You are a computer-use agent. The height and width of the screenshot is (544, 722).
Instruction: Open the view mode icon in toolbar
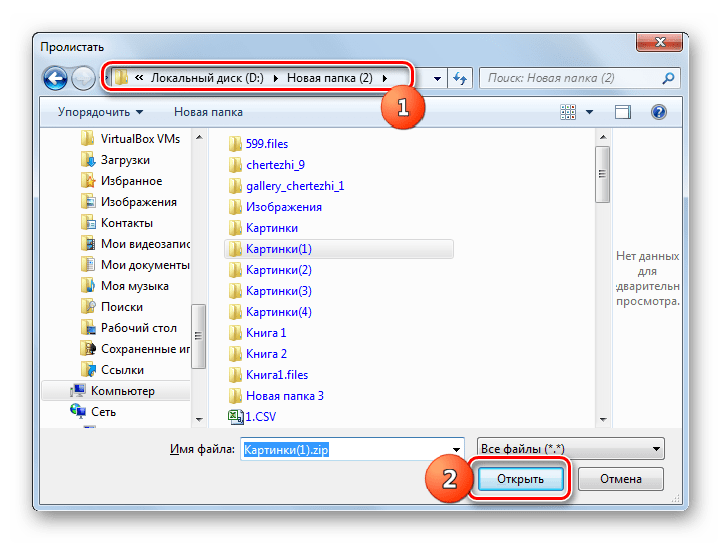pos(568,112)
